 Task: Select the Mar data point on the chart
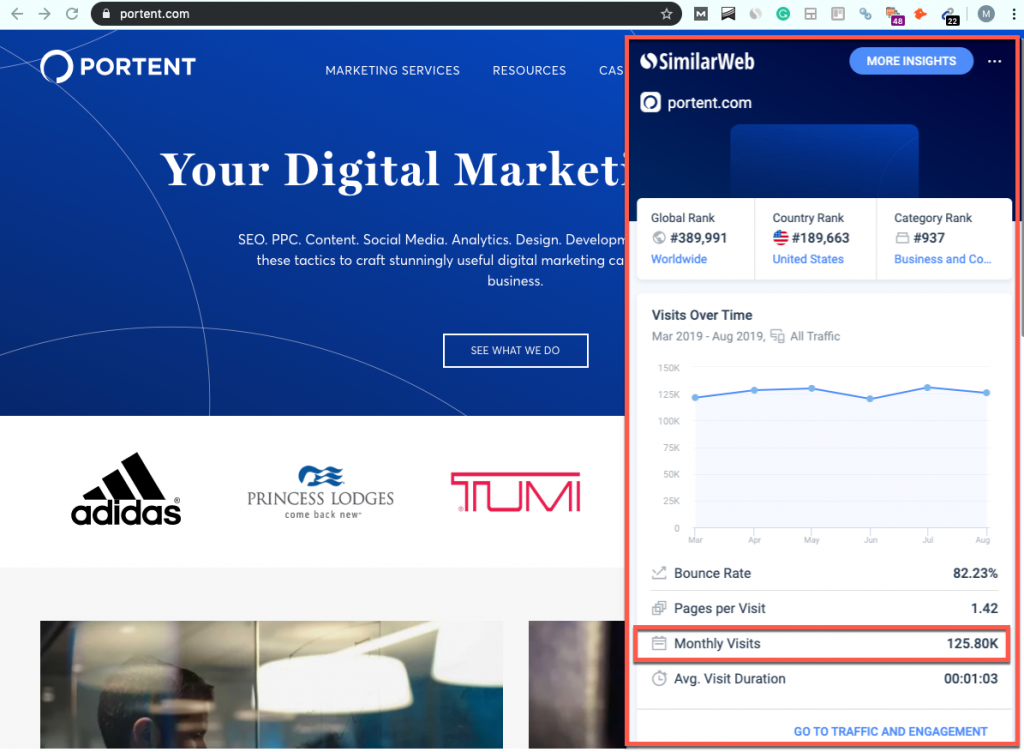point(696,398)
